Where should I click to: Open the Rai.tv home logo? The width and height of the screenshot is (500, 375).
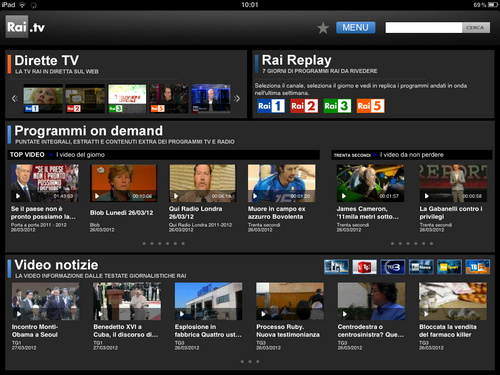(25, 27)
